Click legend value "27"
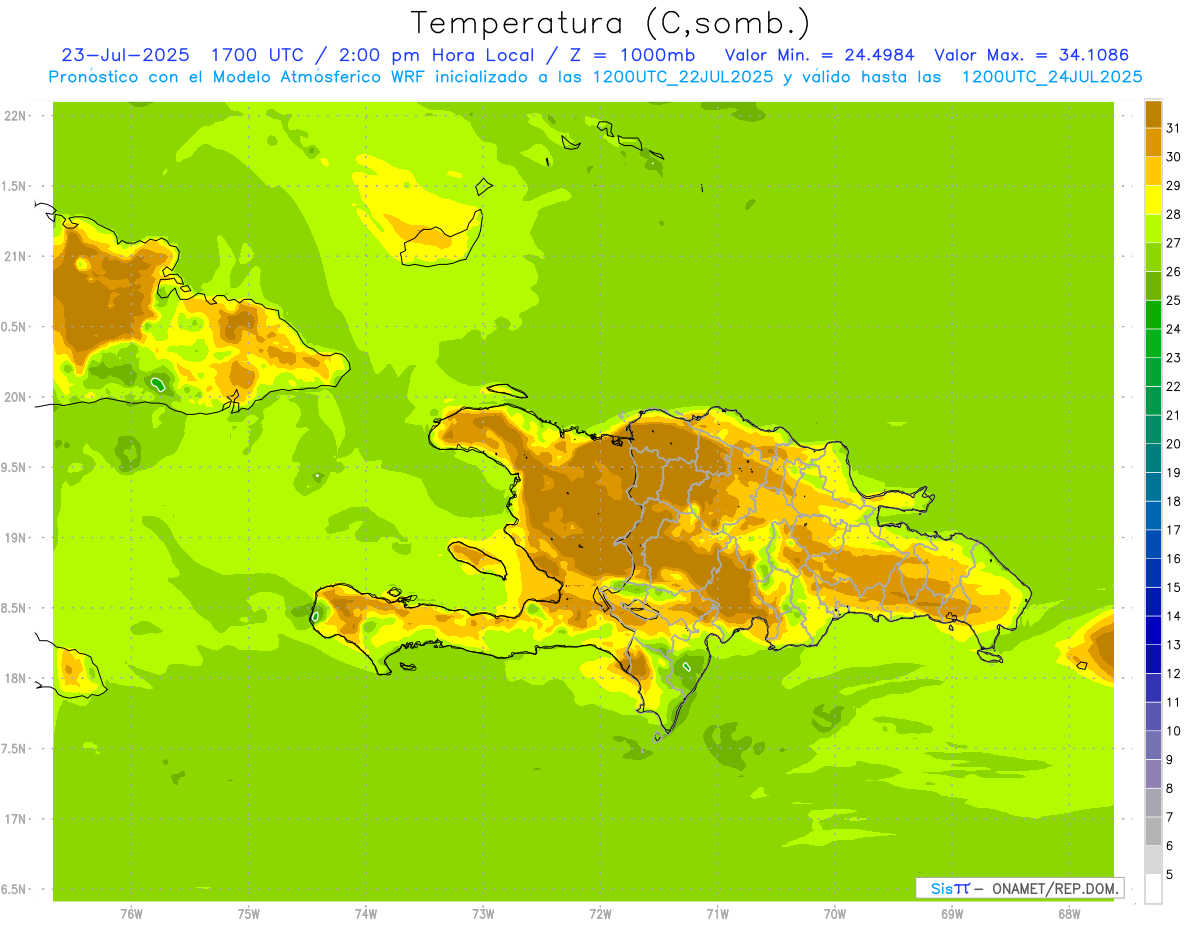The width and height of the screenshot is (1200, 927). [1174, 243]
